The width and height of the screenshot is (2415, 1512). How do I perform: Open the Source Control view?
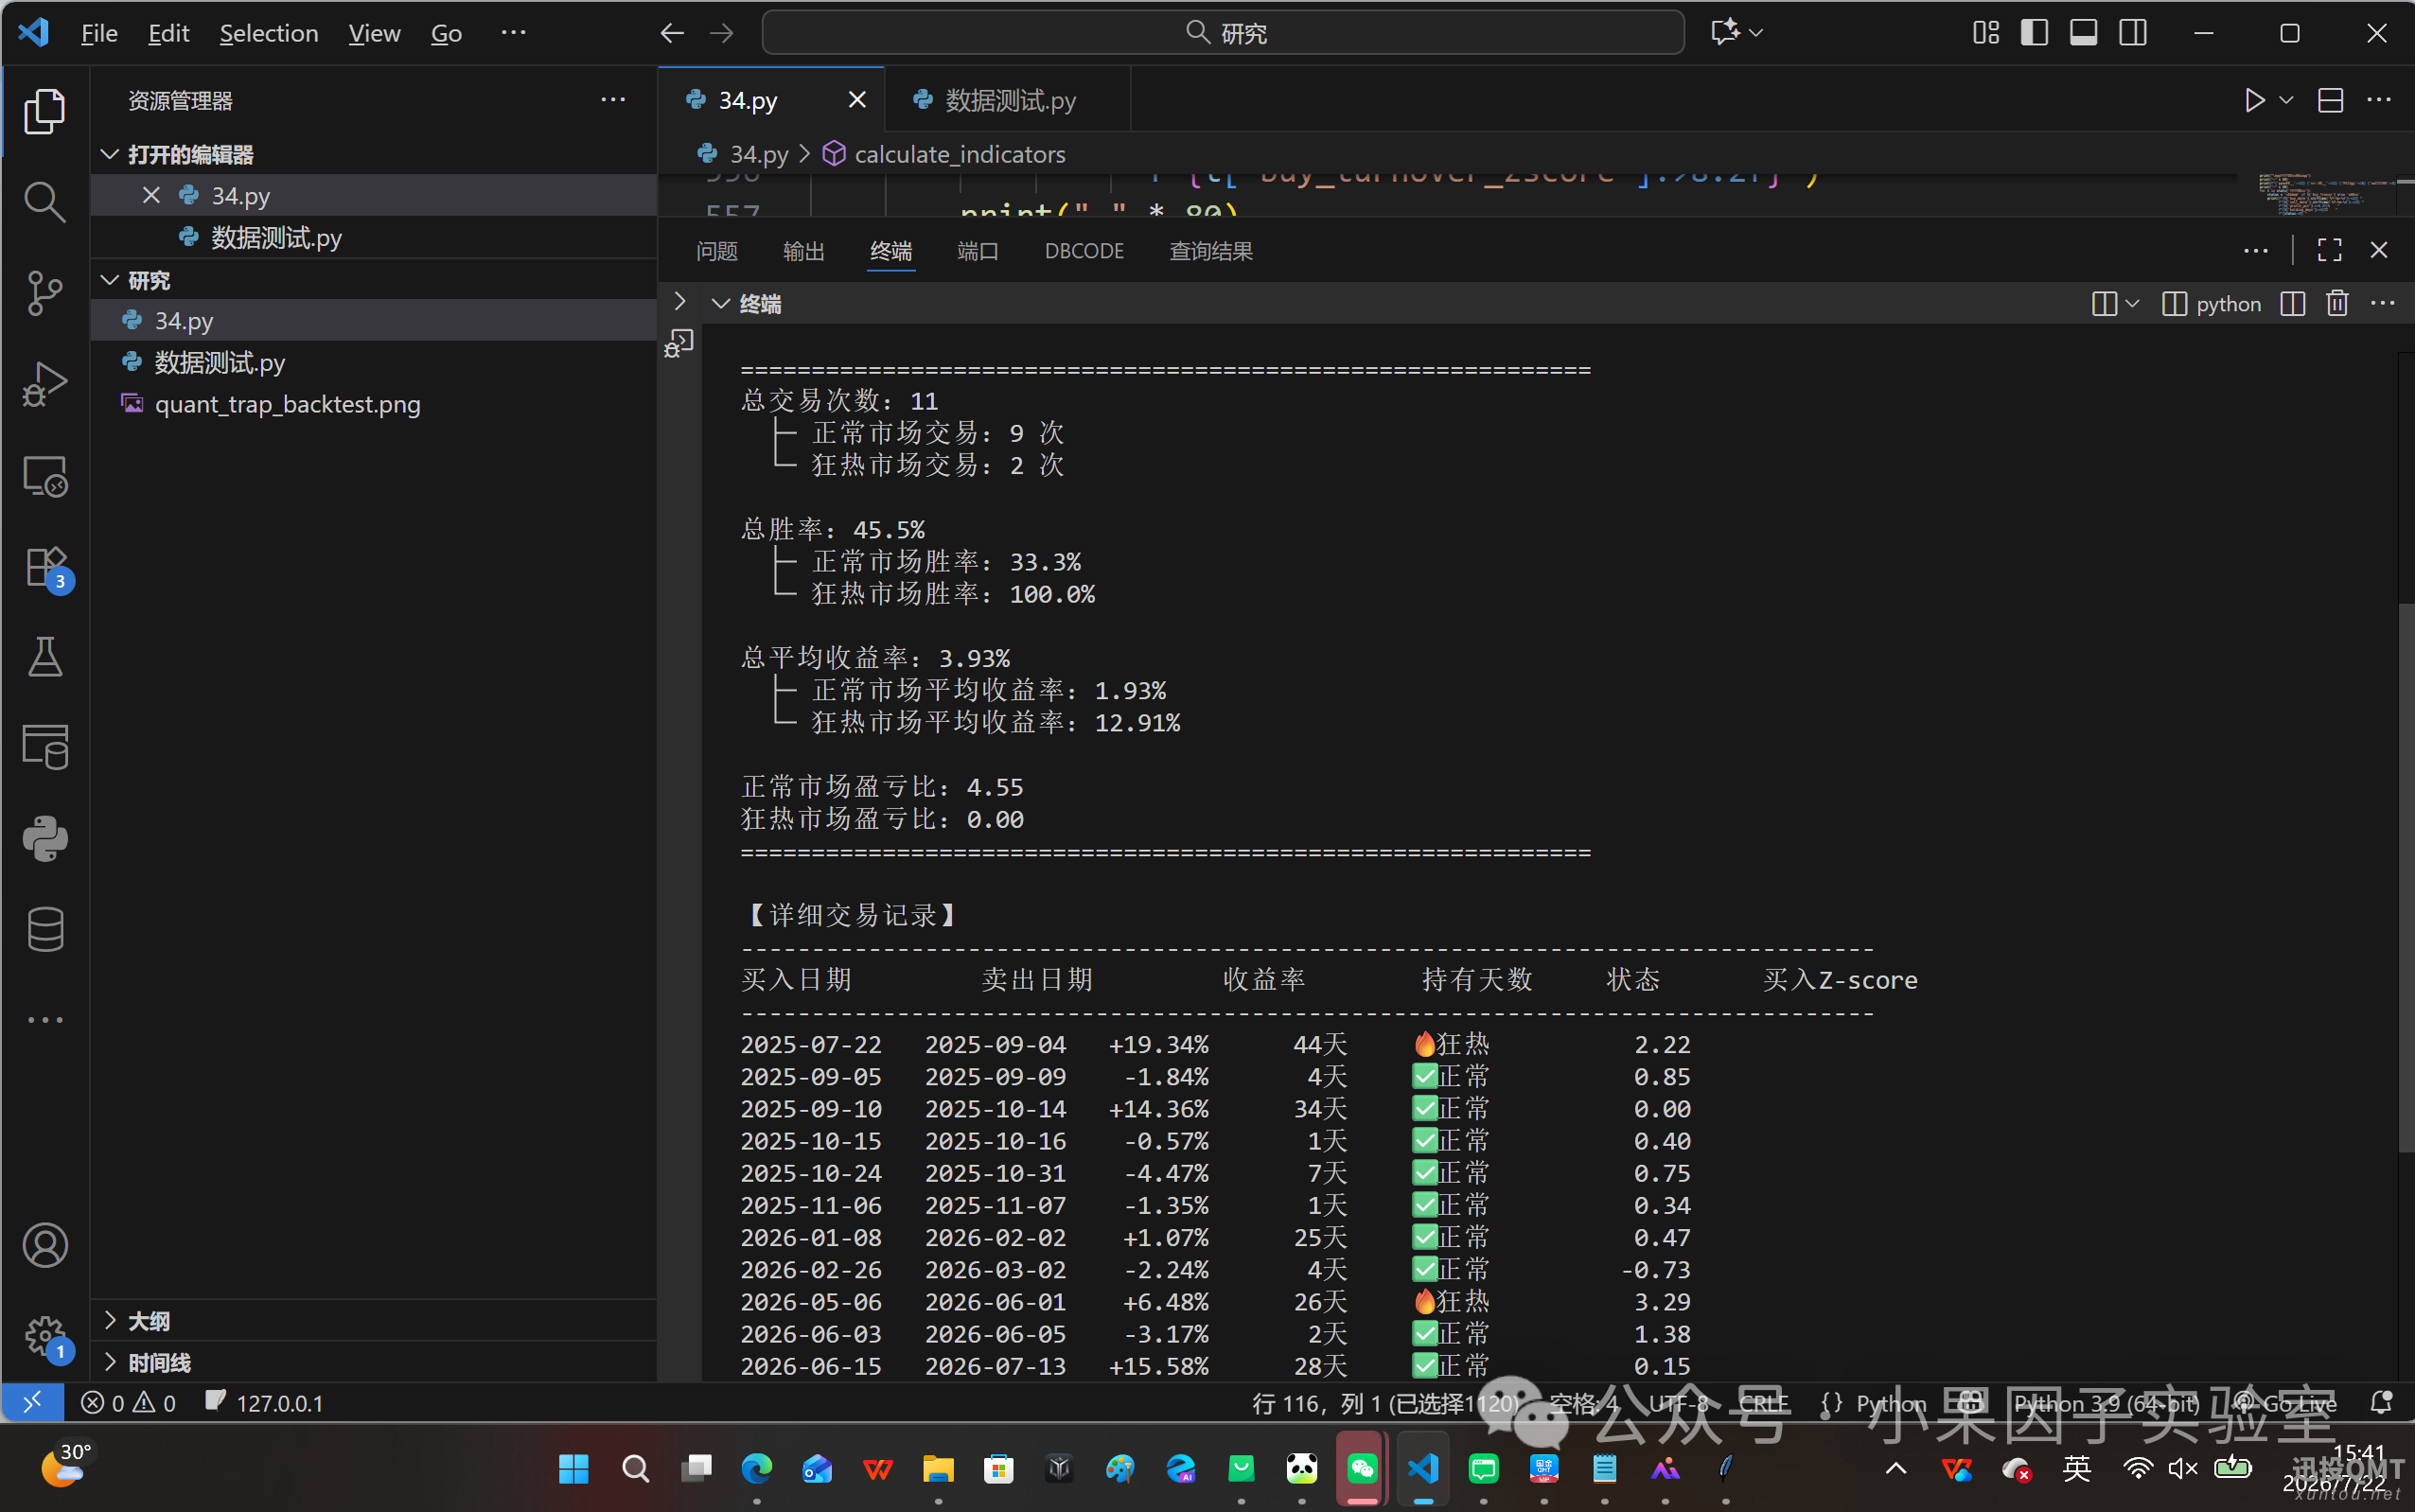44,293
